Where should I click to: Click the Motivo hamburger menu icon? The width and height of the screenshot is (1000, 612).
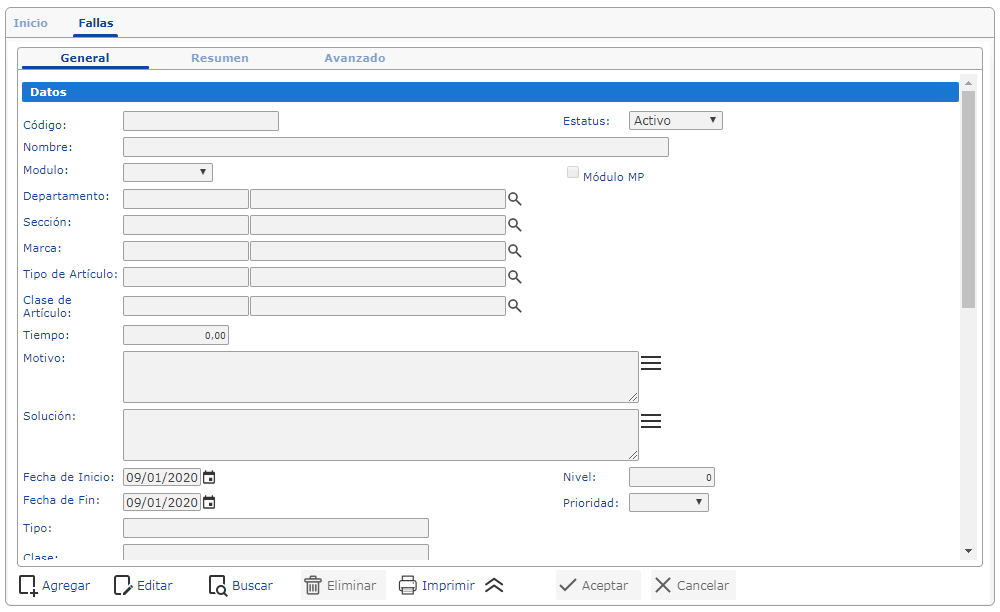(651, 363)
